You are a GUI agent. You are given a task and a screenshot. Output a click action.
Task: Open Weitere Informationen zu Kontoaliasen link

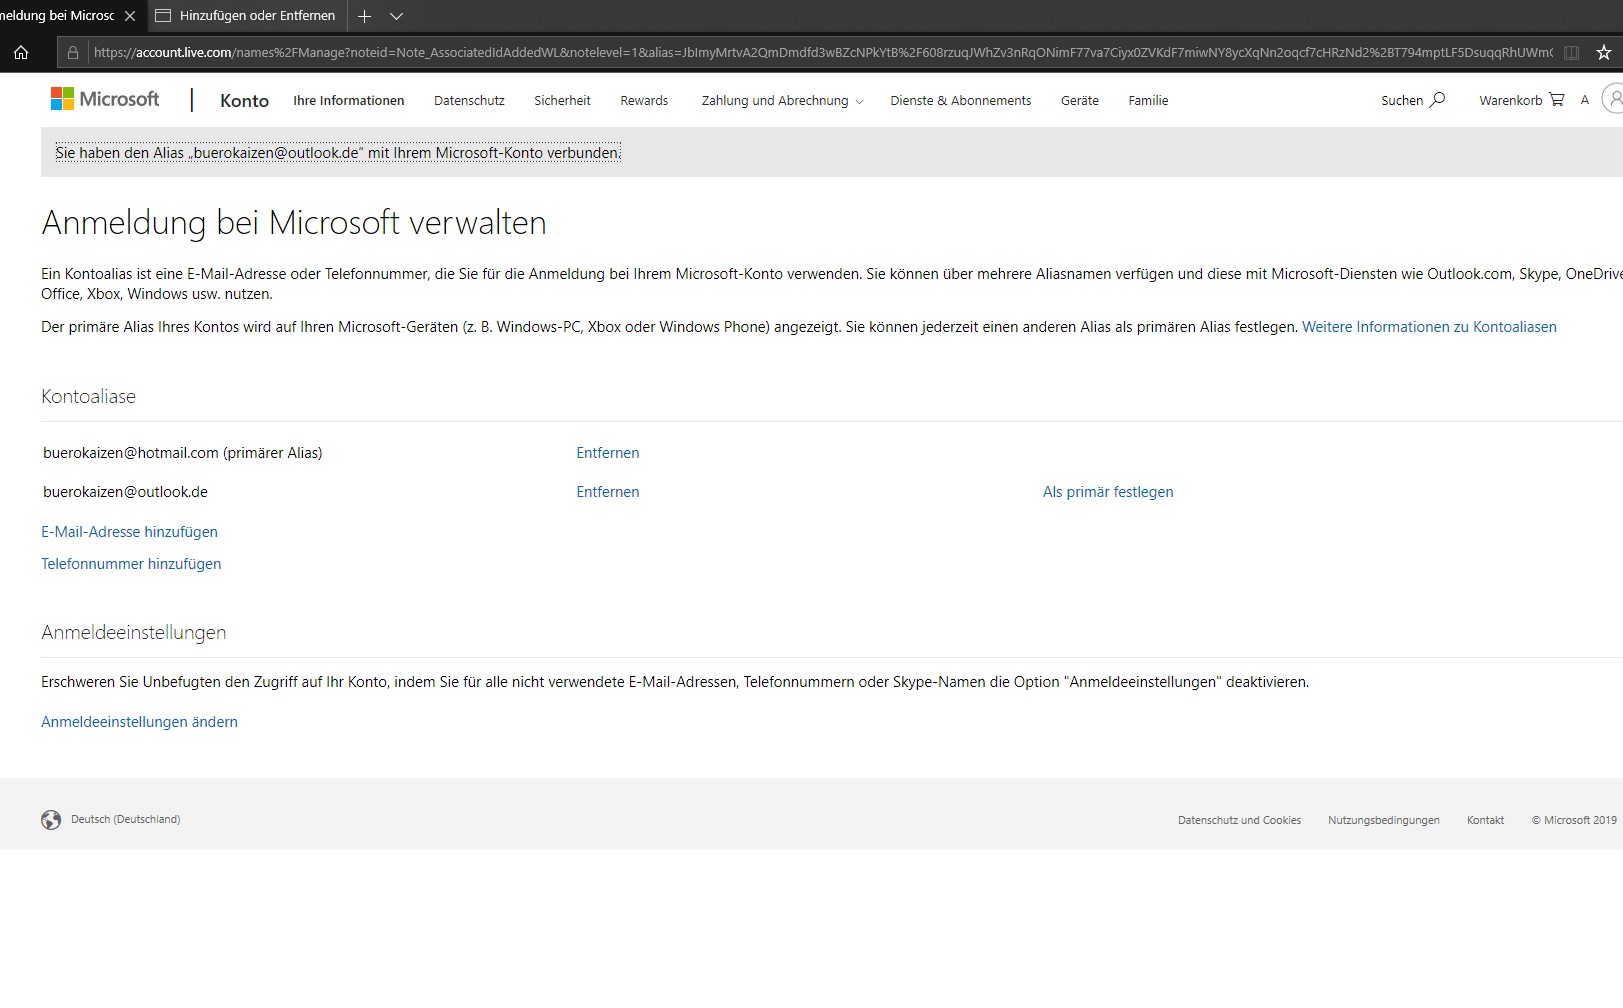coord(1429,327)
